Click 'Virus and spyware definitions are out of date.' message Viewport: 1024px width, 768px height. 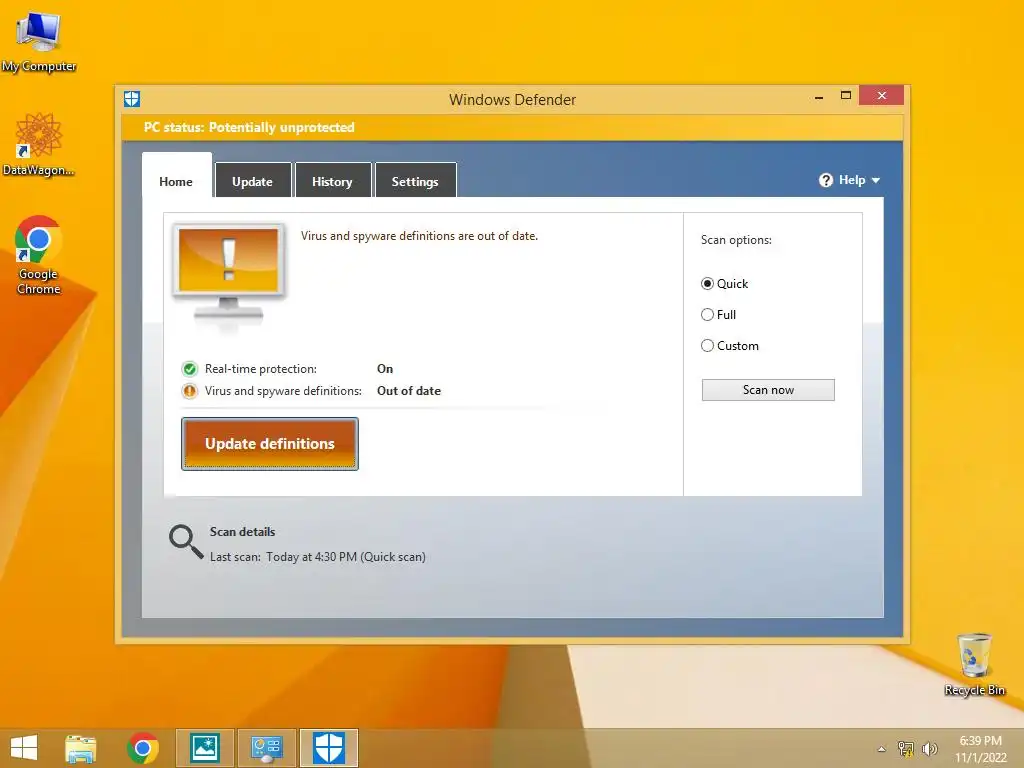coord(419,236)
